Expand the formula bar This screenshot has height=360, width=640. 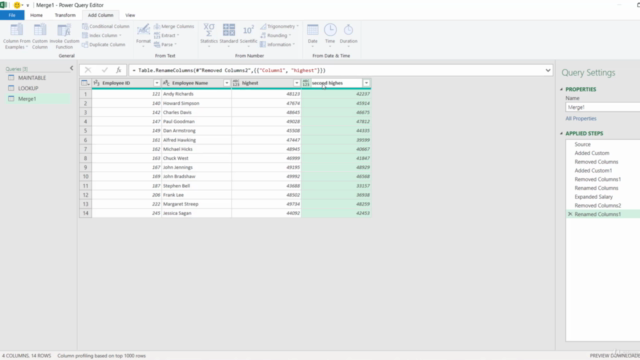pos(548,70)
